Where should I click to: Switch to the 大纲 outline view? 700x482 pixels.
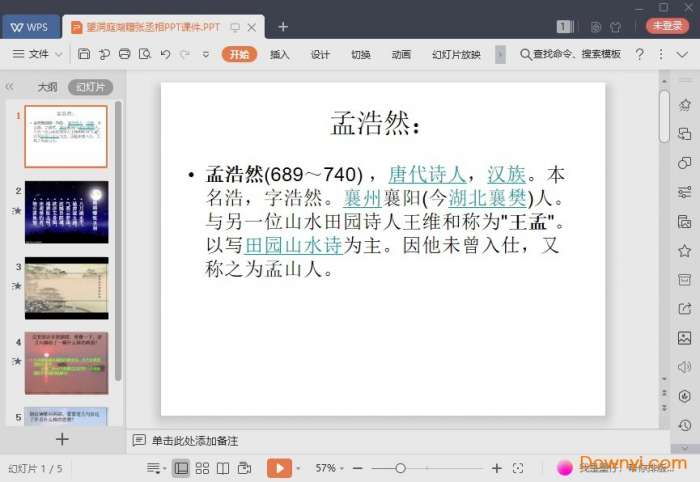pyautogui.click(x=47, y=87)
